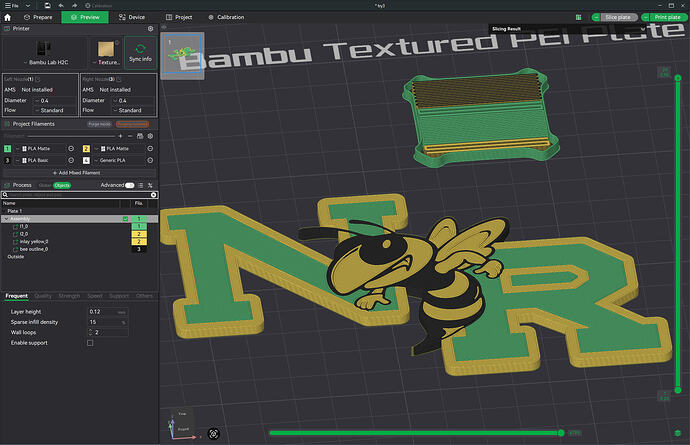Open the filament 1 PLA Matte dropdown
The height and width of the screenshot is (445, 690).
18,149
